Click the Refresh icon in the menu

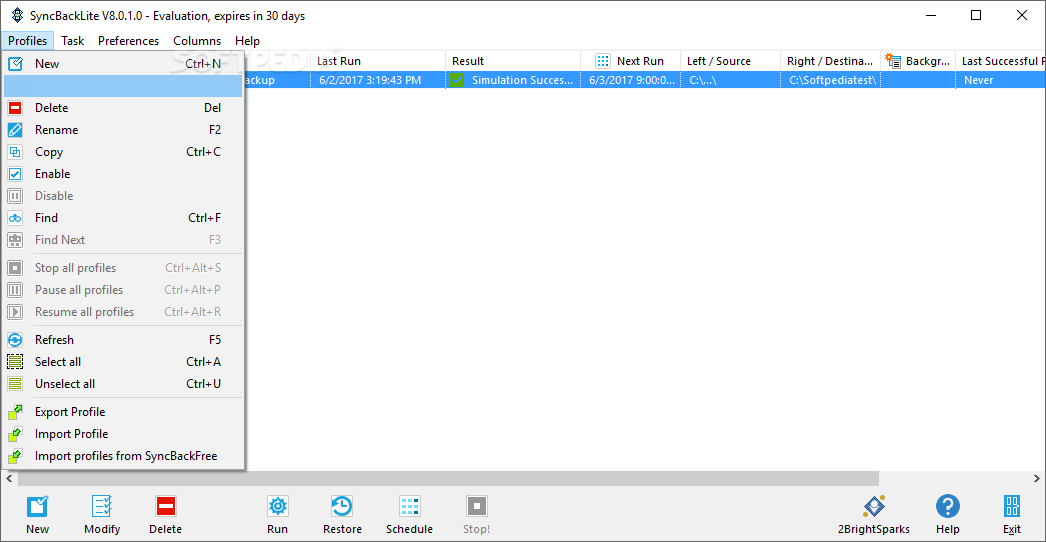tap(15, 340)
